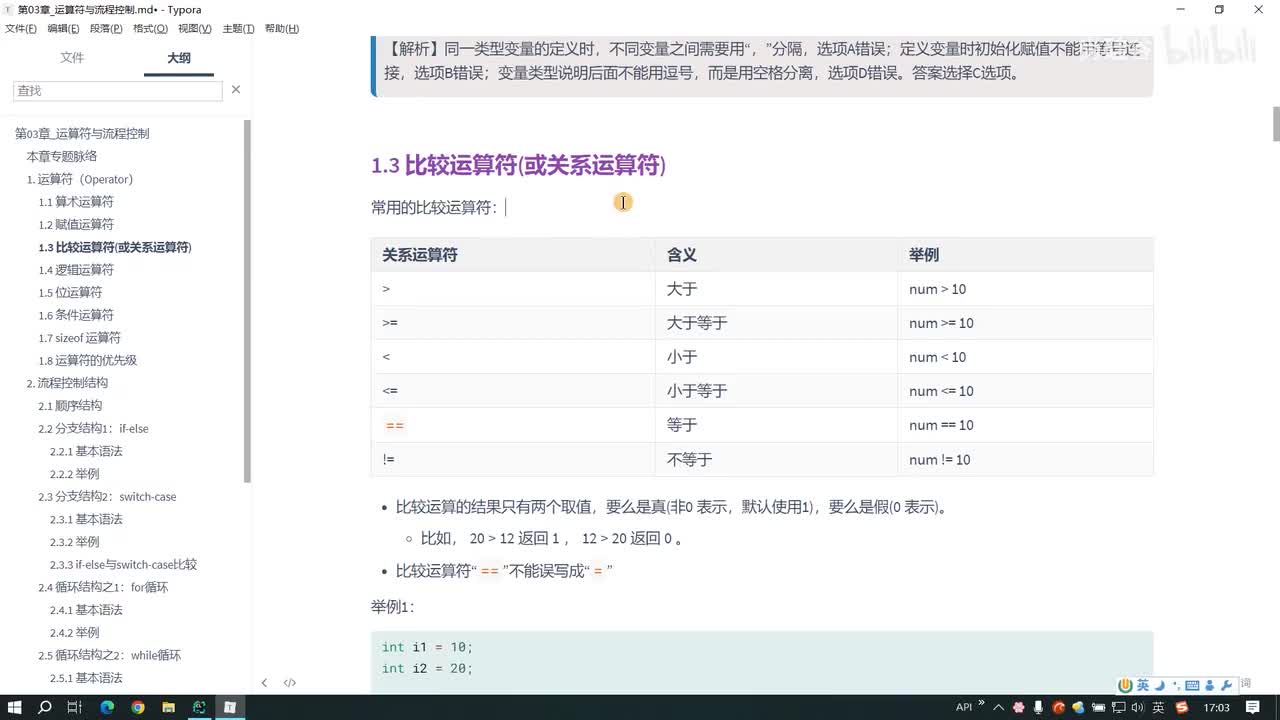Image resolution: width=1280 pixels, height=720 pixels.
Task: Switch to CLion taskbar icon
Action: (x=199, y=707)
